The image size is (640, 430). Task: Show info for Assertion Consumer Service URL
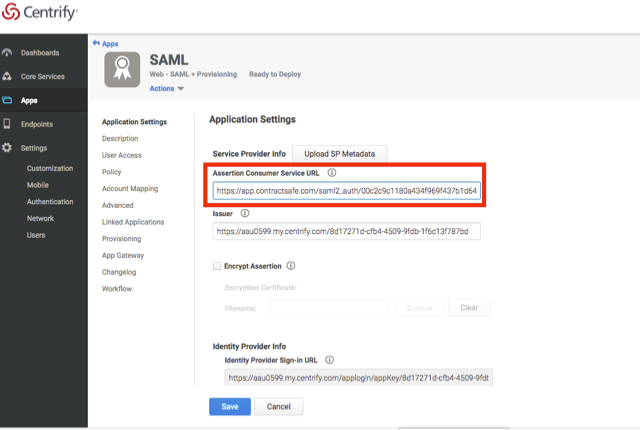point(332,173)
